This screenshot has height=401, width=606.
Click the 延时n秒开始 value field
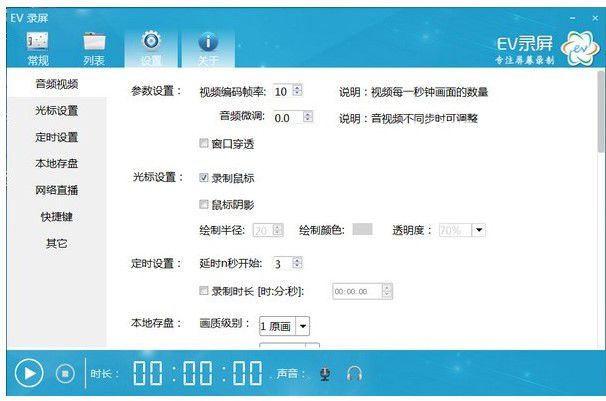283,264
